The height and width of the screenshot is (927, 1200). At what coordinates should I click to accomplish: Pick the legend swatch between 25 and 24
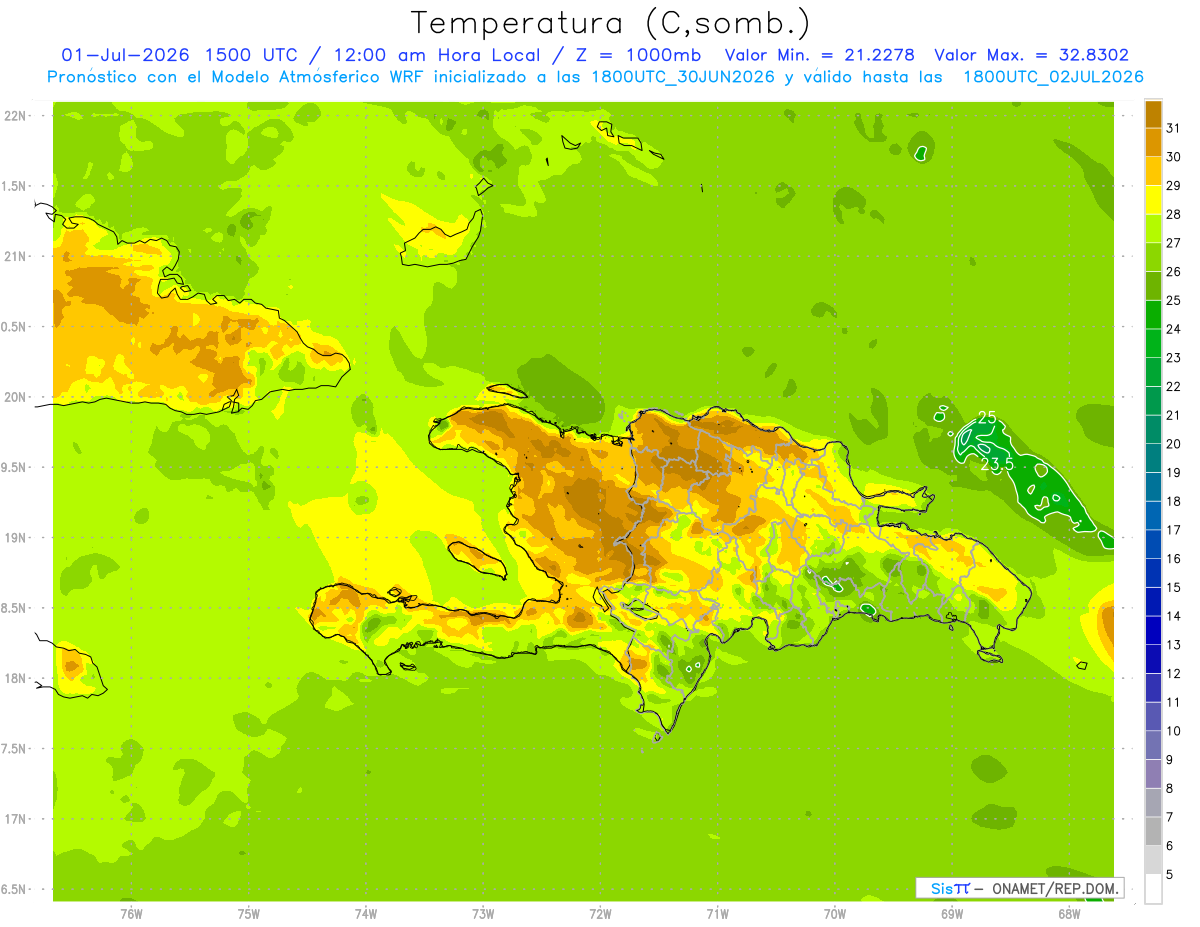[x=1153, y=315]
